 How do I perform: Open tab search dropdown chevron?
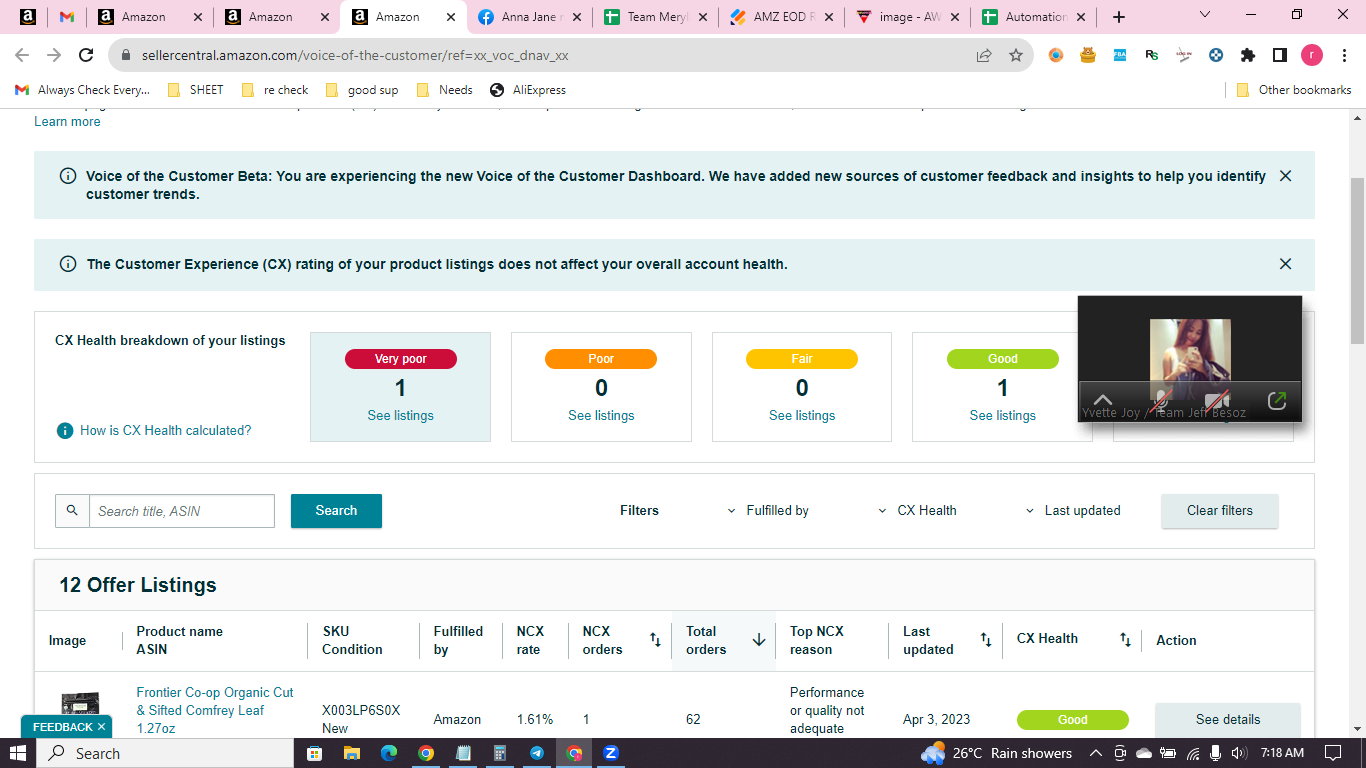(x=1204, y=15)
